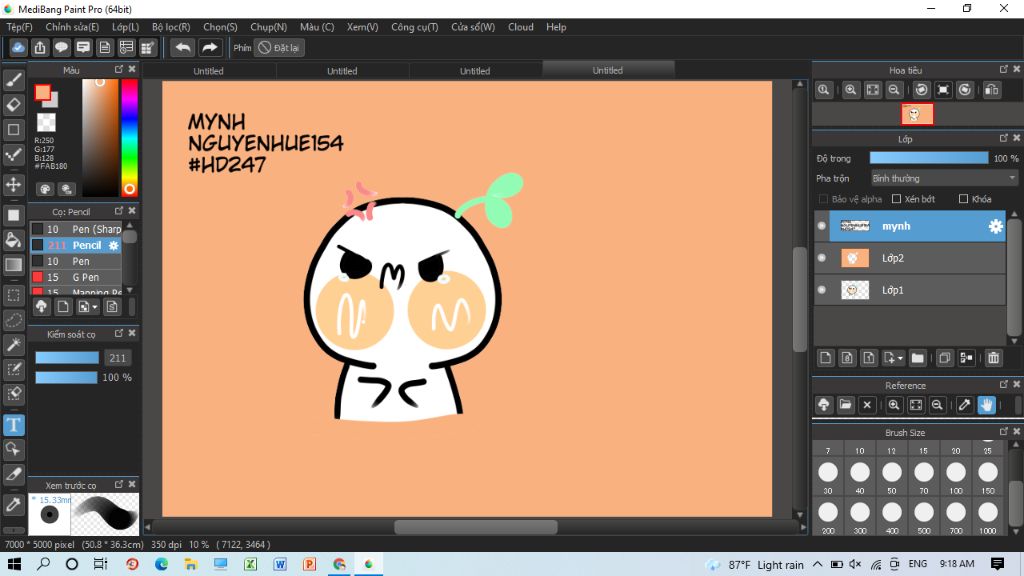The width and height of the screenshot is (1024, 576).
Task: Undock the Brush Size panel
Action: [1004, 432]
